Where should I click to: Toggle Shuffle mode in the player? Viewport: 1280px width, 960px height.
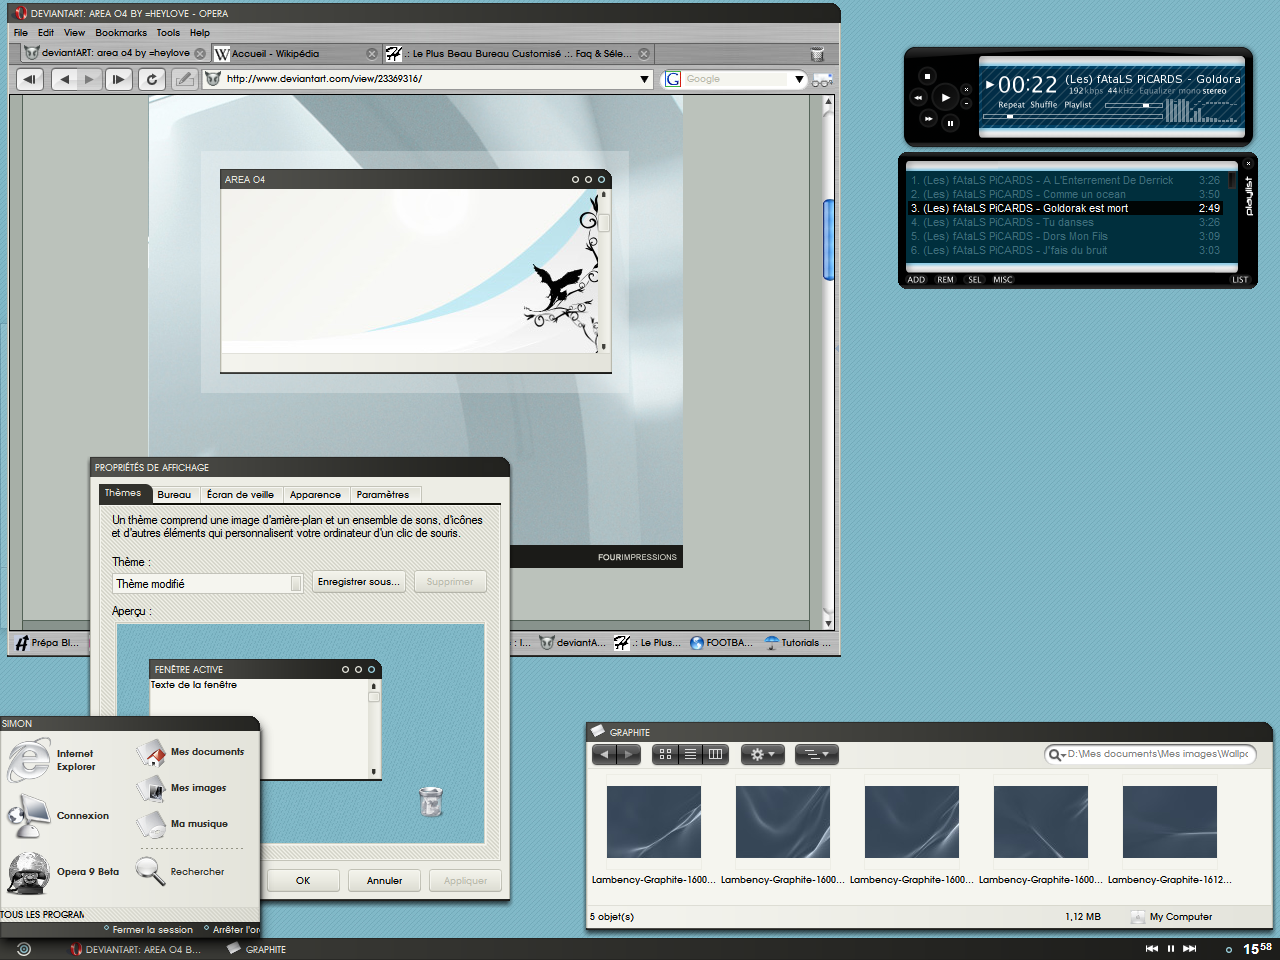tap(1043, 105)
